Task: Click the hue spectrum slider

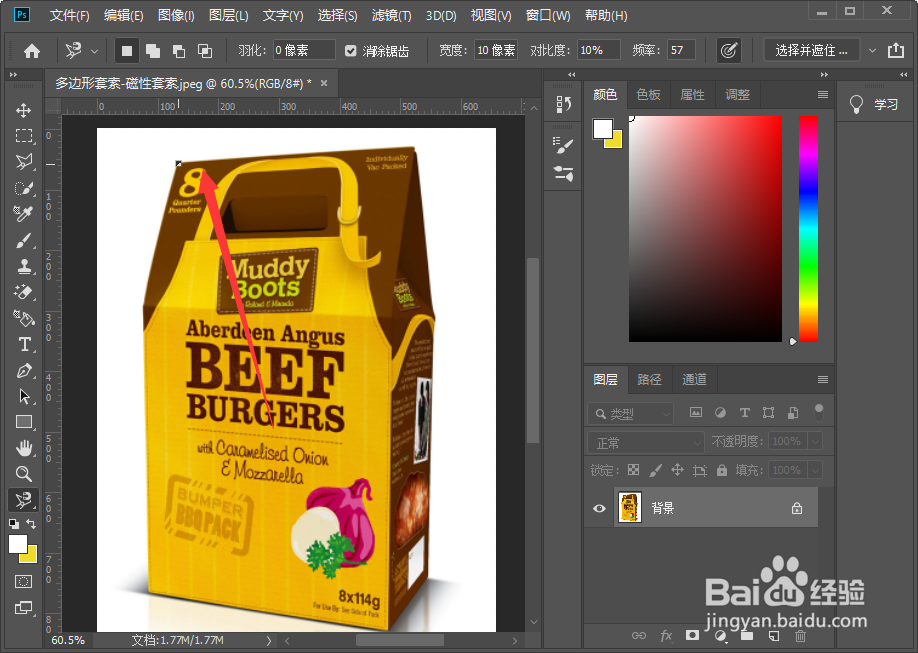Action: click(809, 229)
